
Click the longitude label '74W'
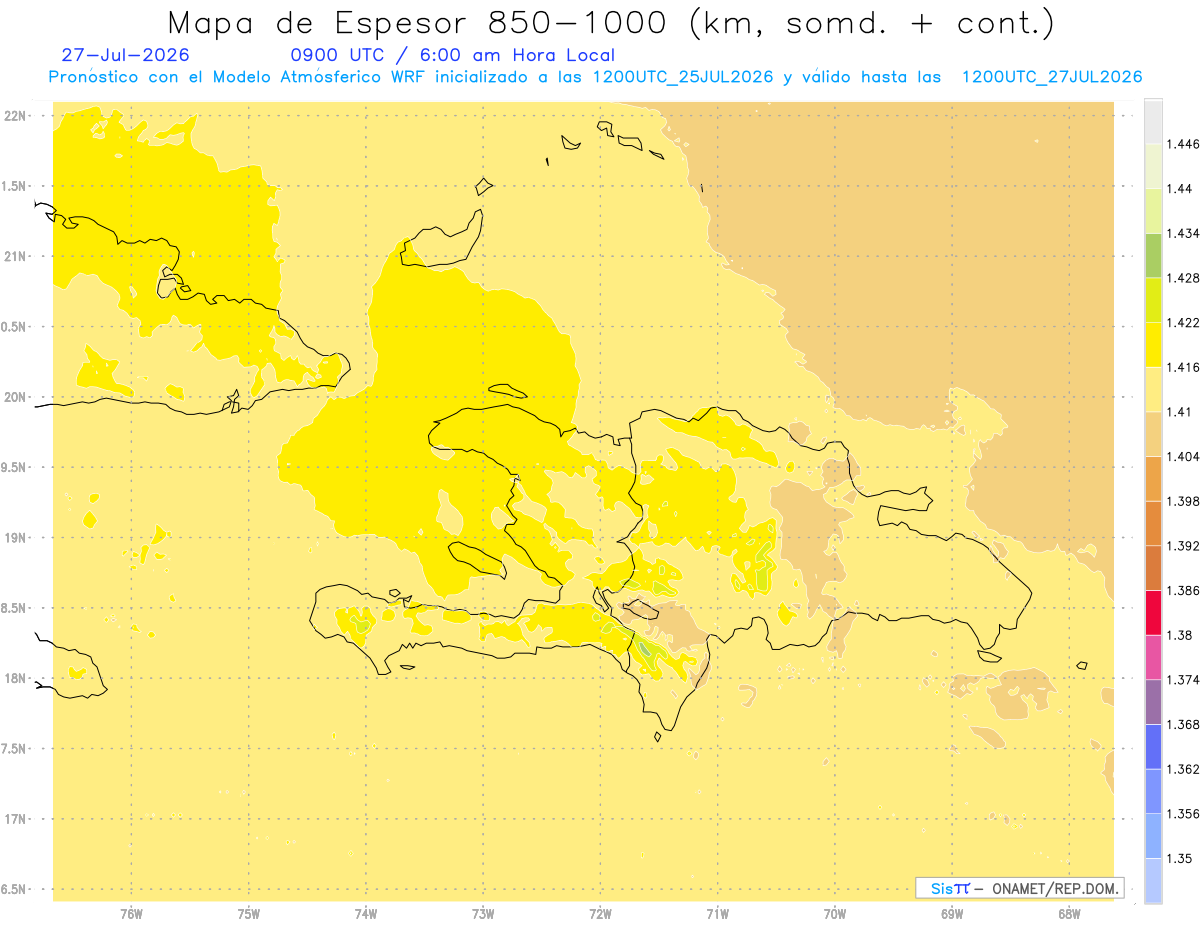pyautogui.click(x=366, y=914)
